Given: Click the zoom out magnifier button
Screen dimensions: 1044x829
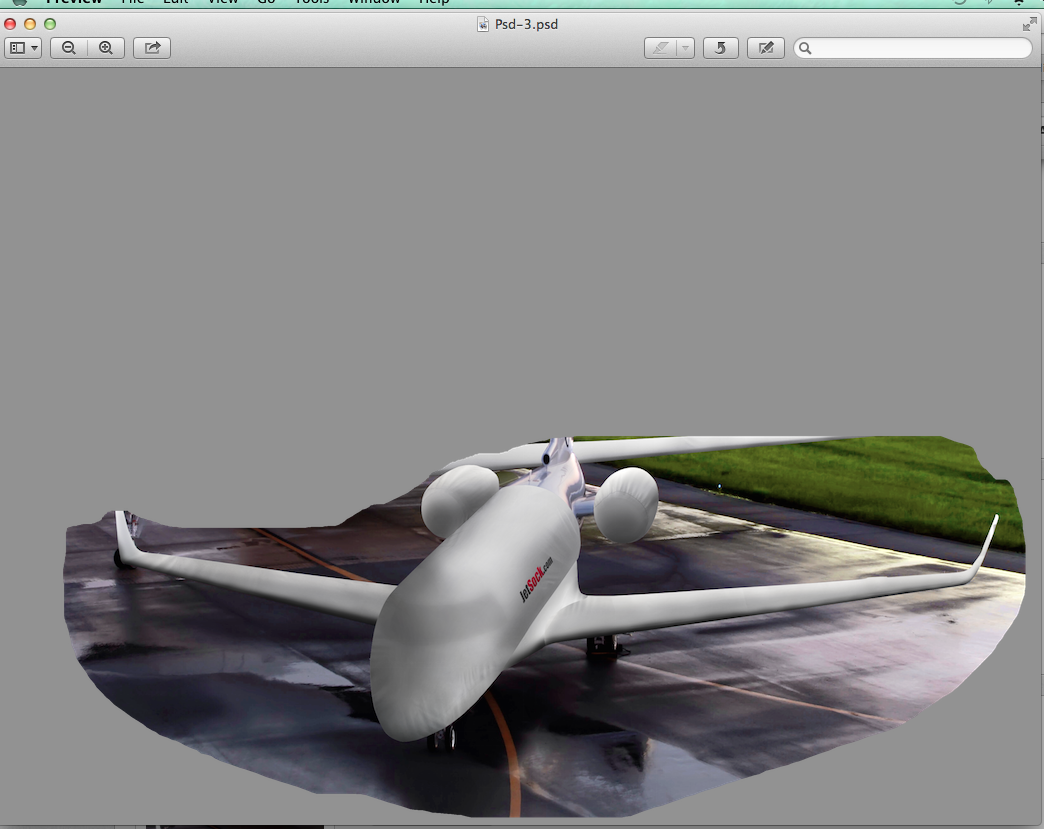Looking at the screenshot, I should click(x=69, y=47).
